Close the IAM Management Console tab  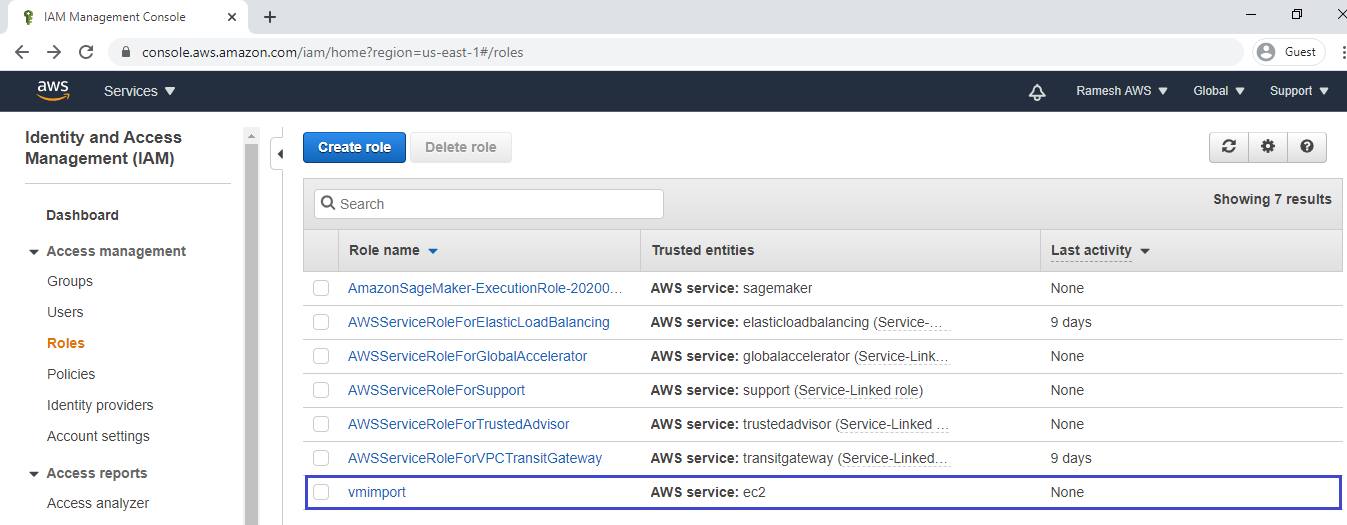click(231, 17)
